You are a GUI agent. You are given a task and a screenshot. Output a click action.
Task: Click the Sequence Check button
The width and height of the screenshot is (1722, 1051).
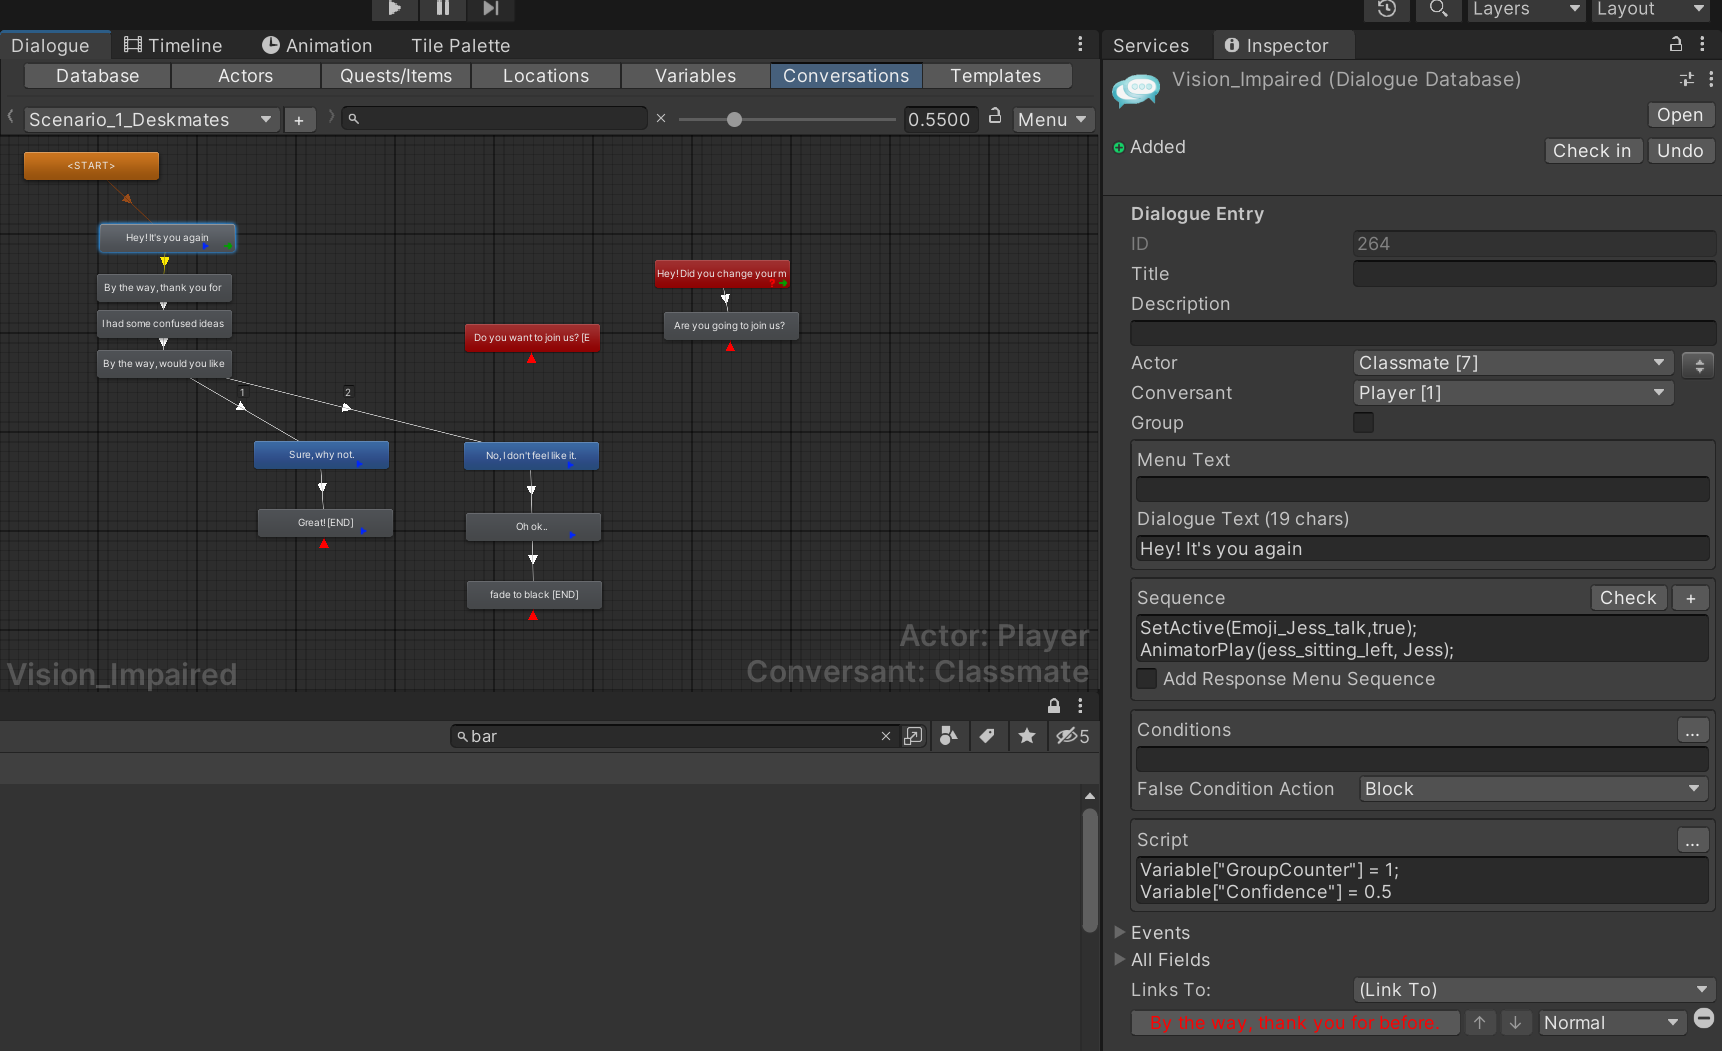tap(1628, 598)
